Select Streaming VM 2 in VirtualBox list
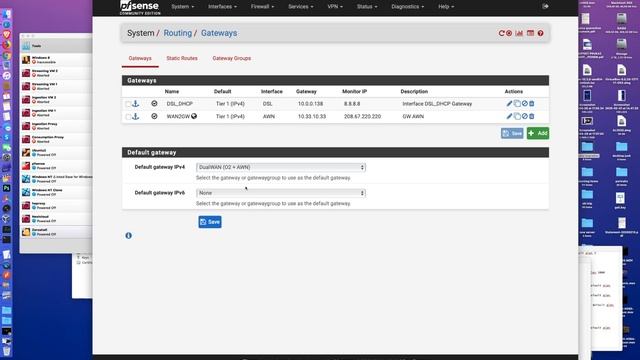Viewport: 640px width, 360px height. pyautogui.click(x=56, y=73)
